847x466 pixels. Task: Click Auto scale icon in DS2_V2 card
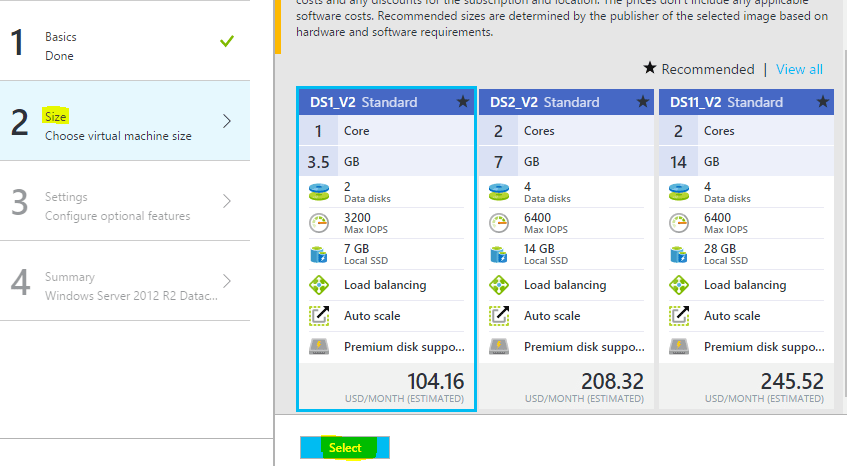498,316
